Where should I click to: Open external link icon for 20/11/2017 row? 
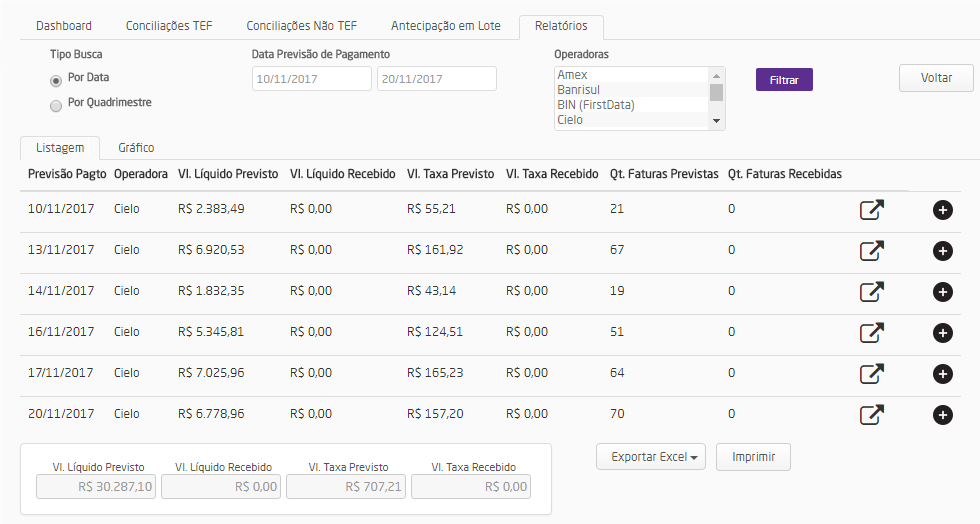872,414
